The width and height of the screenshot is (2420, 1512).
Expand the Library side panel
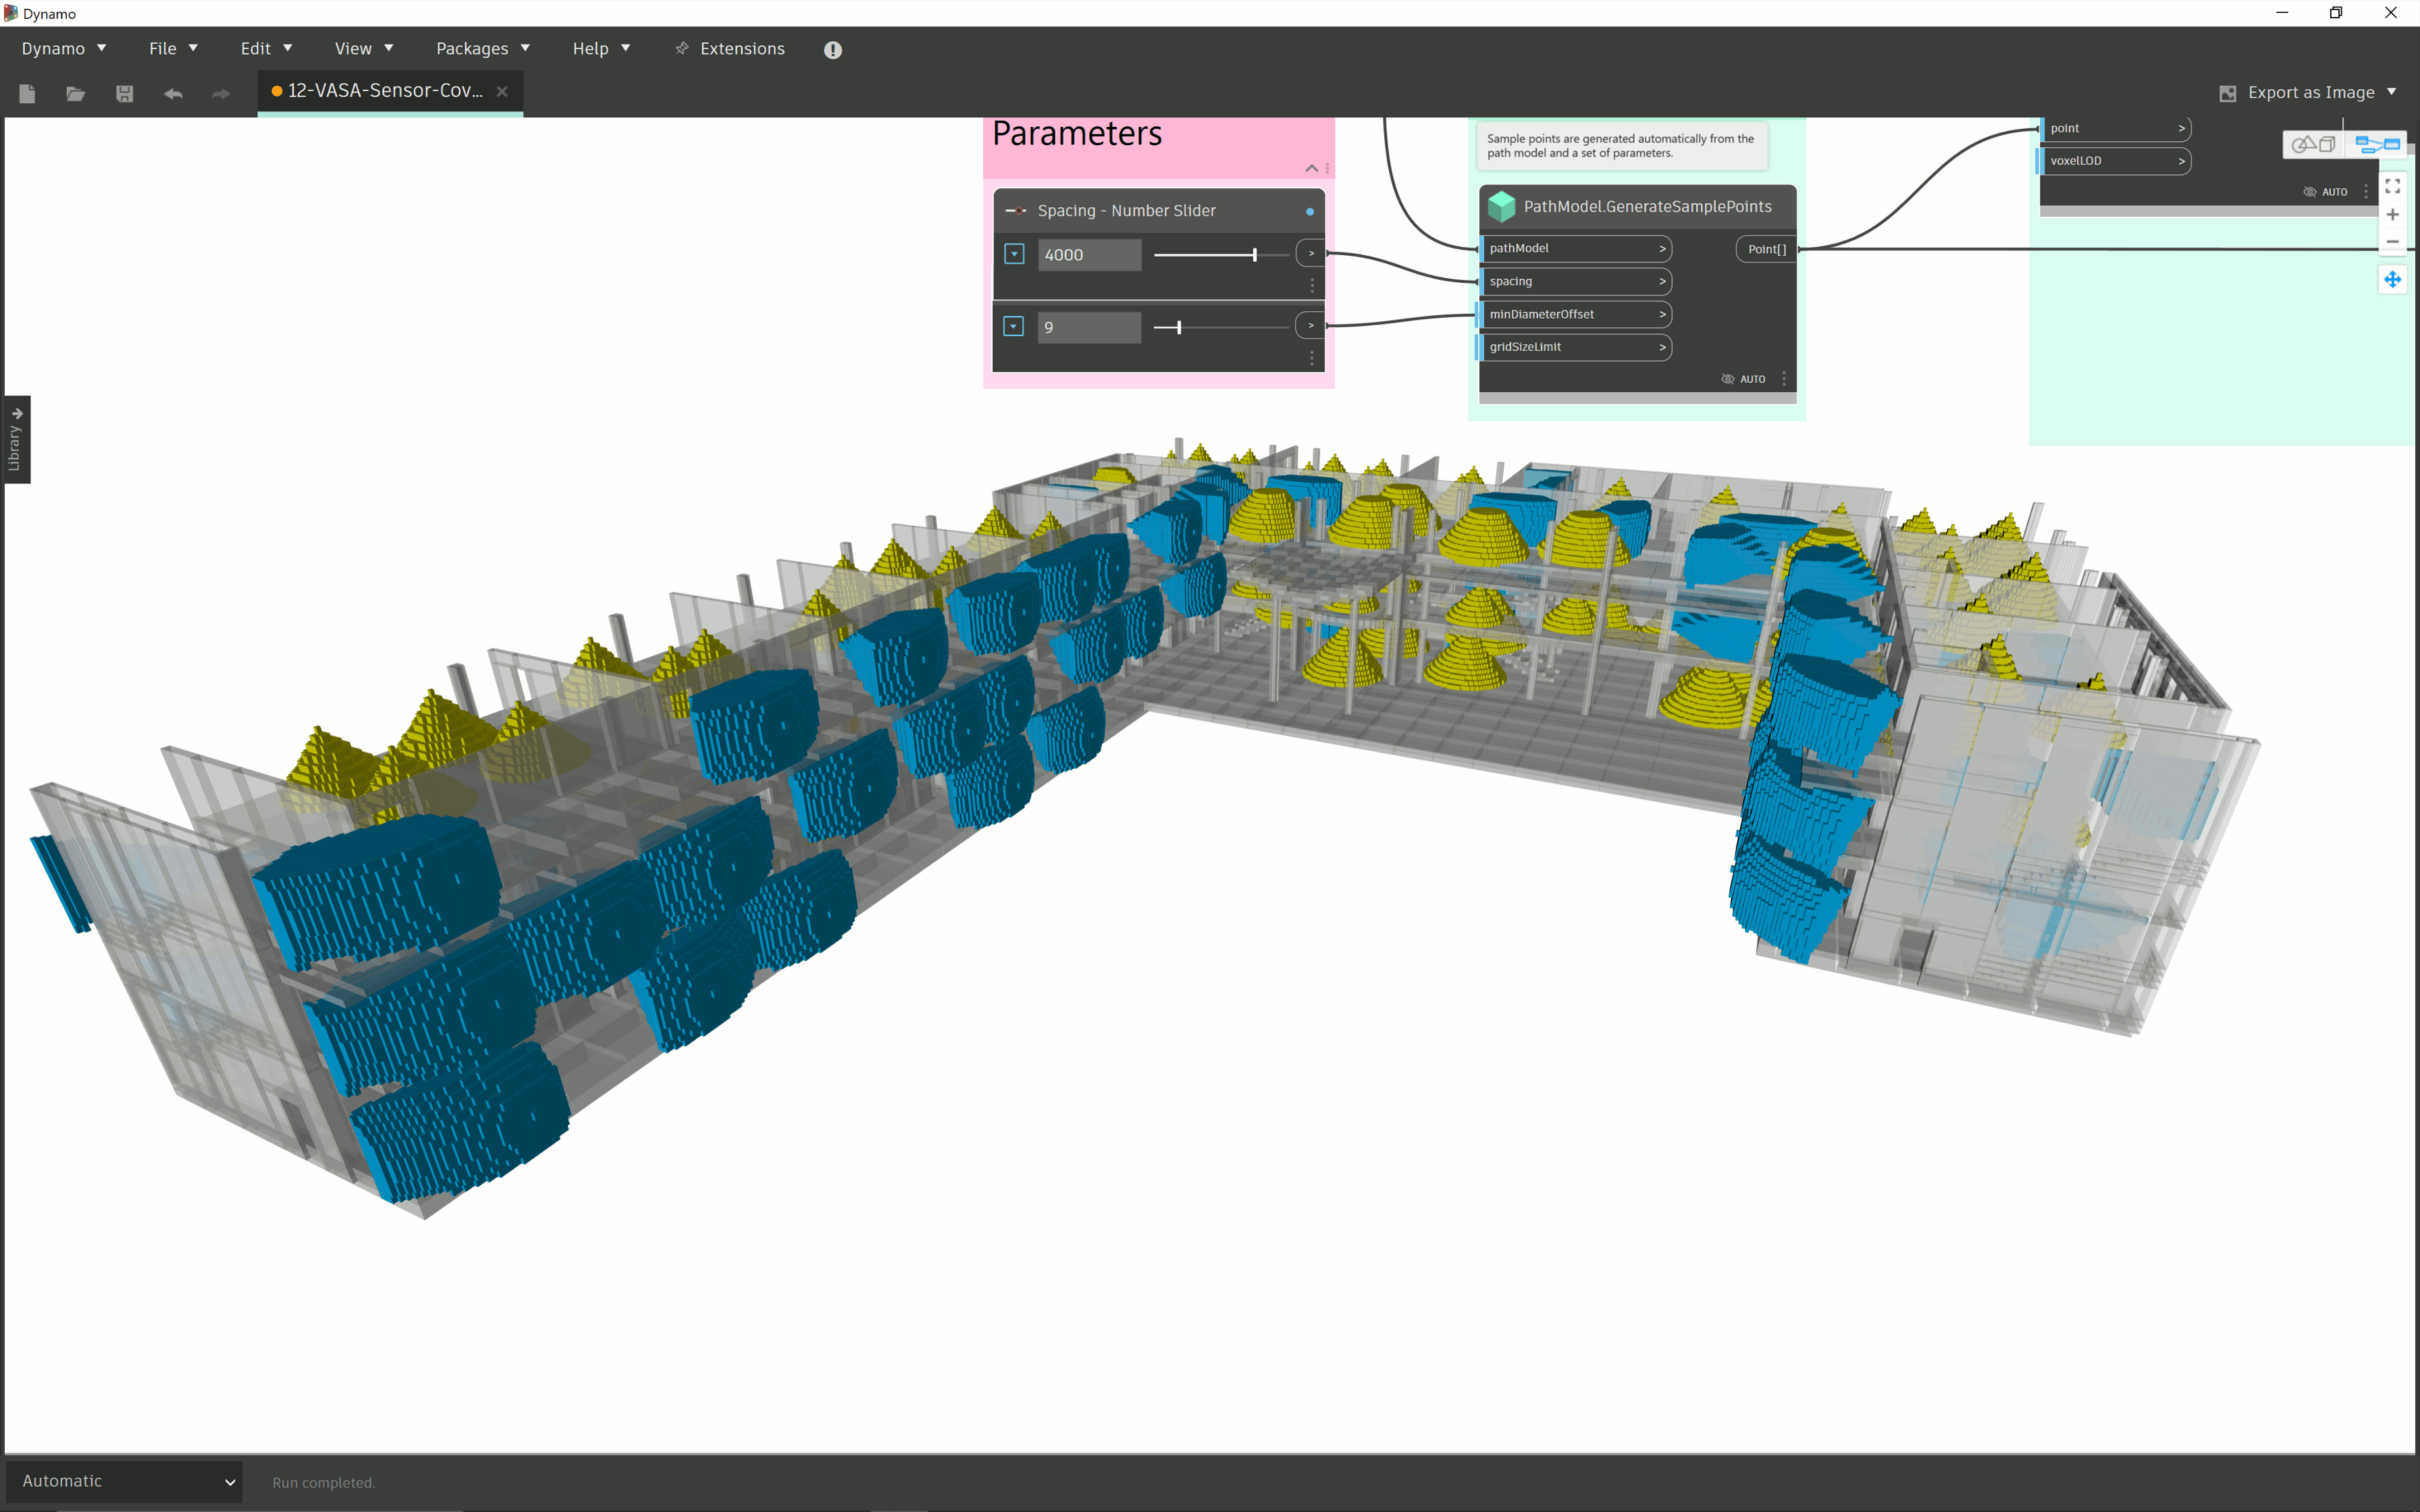point(15,439)
